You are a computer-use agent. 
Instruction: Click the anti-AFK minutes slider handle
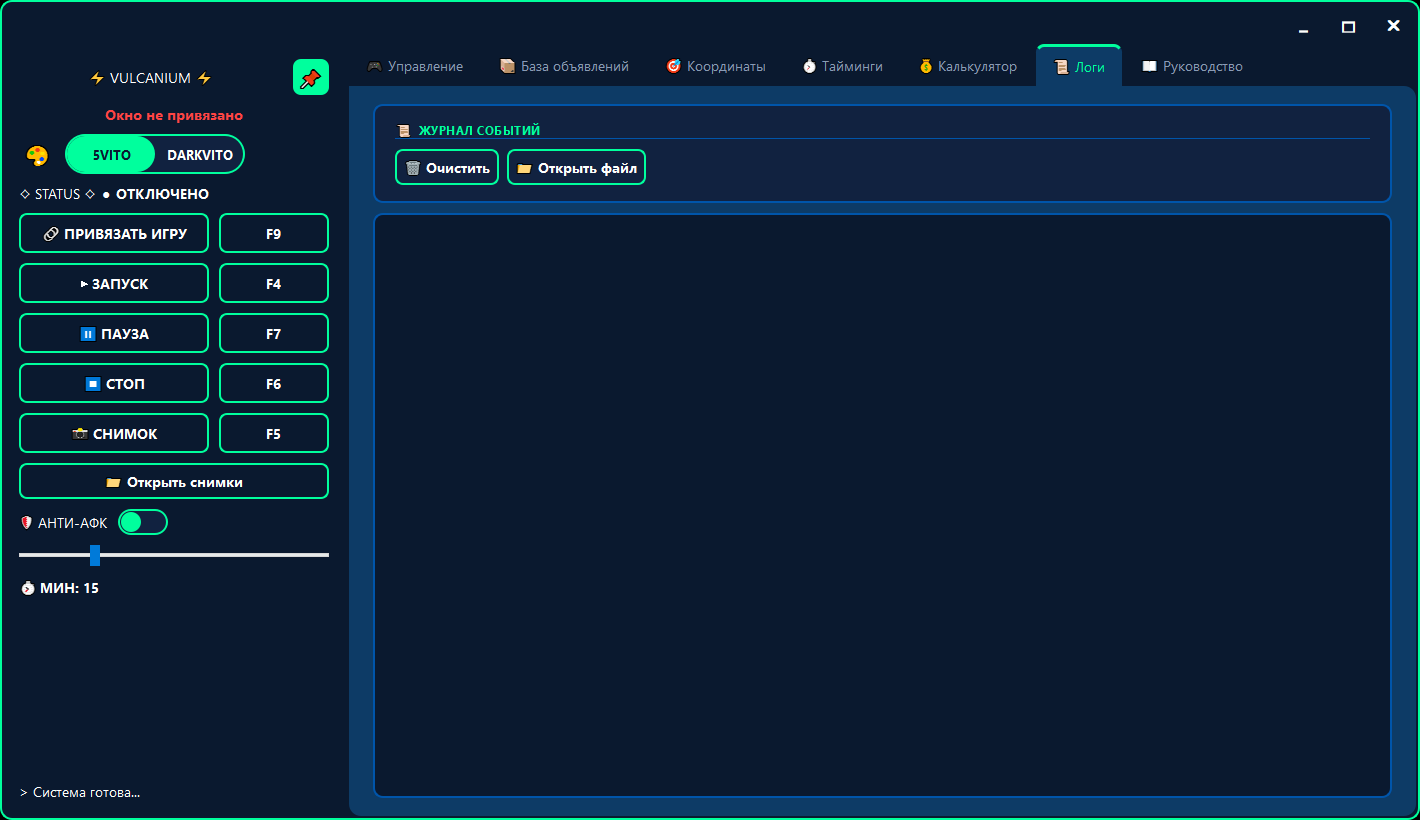tap(95, 555)
